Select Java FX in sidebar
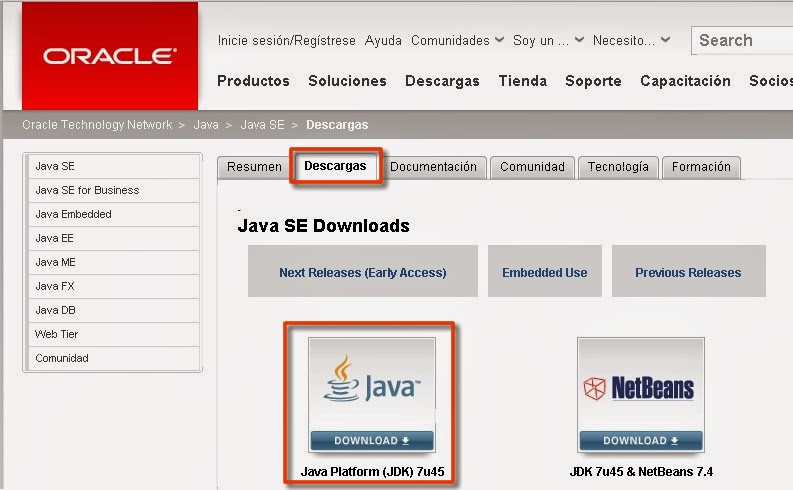 [x=114, y=286]
